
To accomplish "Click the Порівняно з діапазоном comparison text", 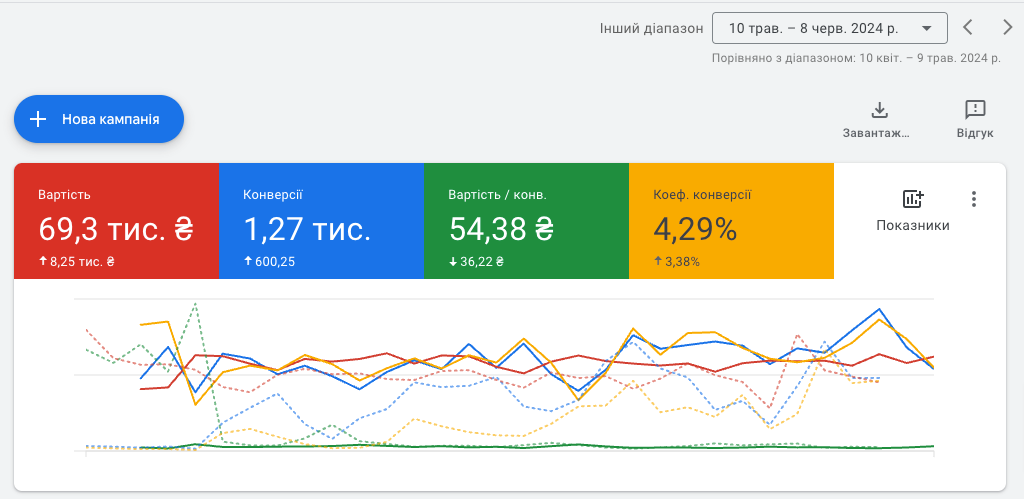I will point(855,58).
